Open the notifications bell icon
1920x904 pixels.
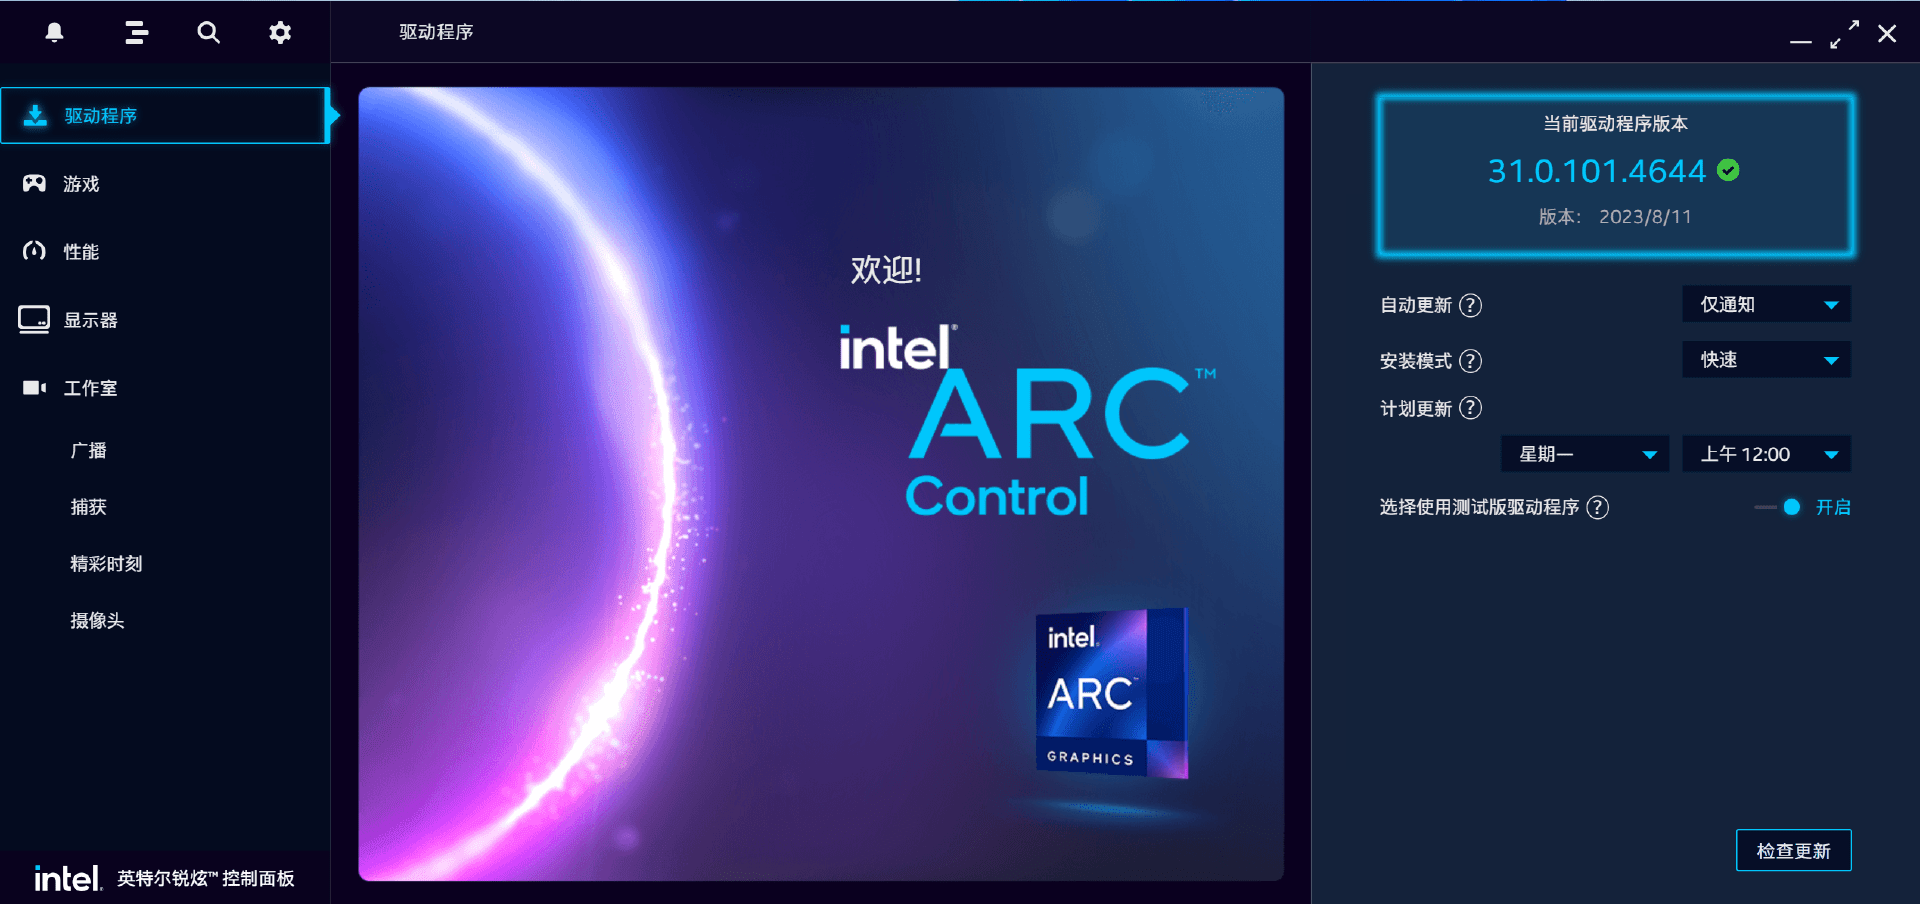click(55, 32)
